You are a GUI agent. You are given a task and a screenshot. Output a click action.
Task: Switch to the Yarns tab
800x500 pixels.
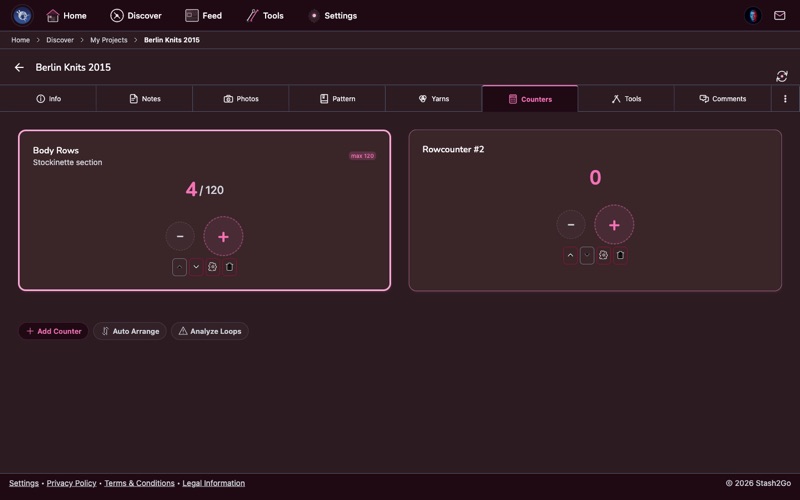tap(433, 99)
